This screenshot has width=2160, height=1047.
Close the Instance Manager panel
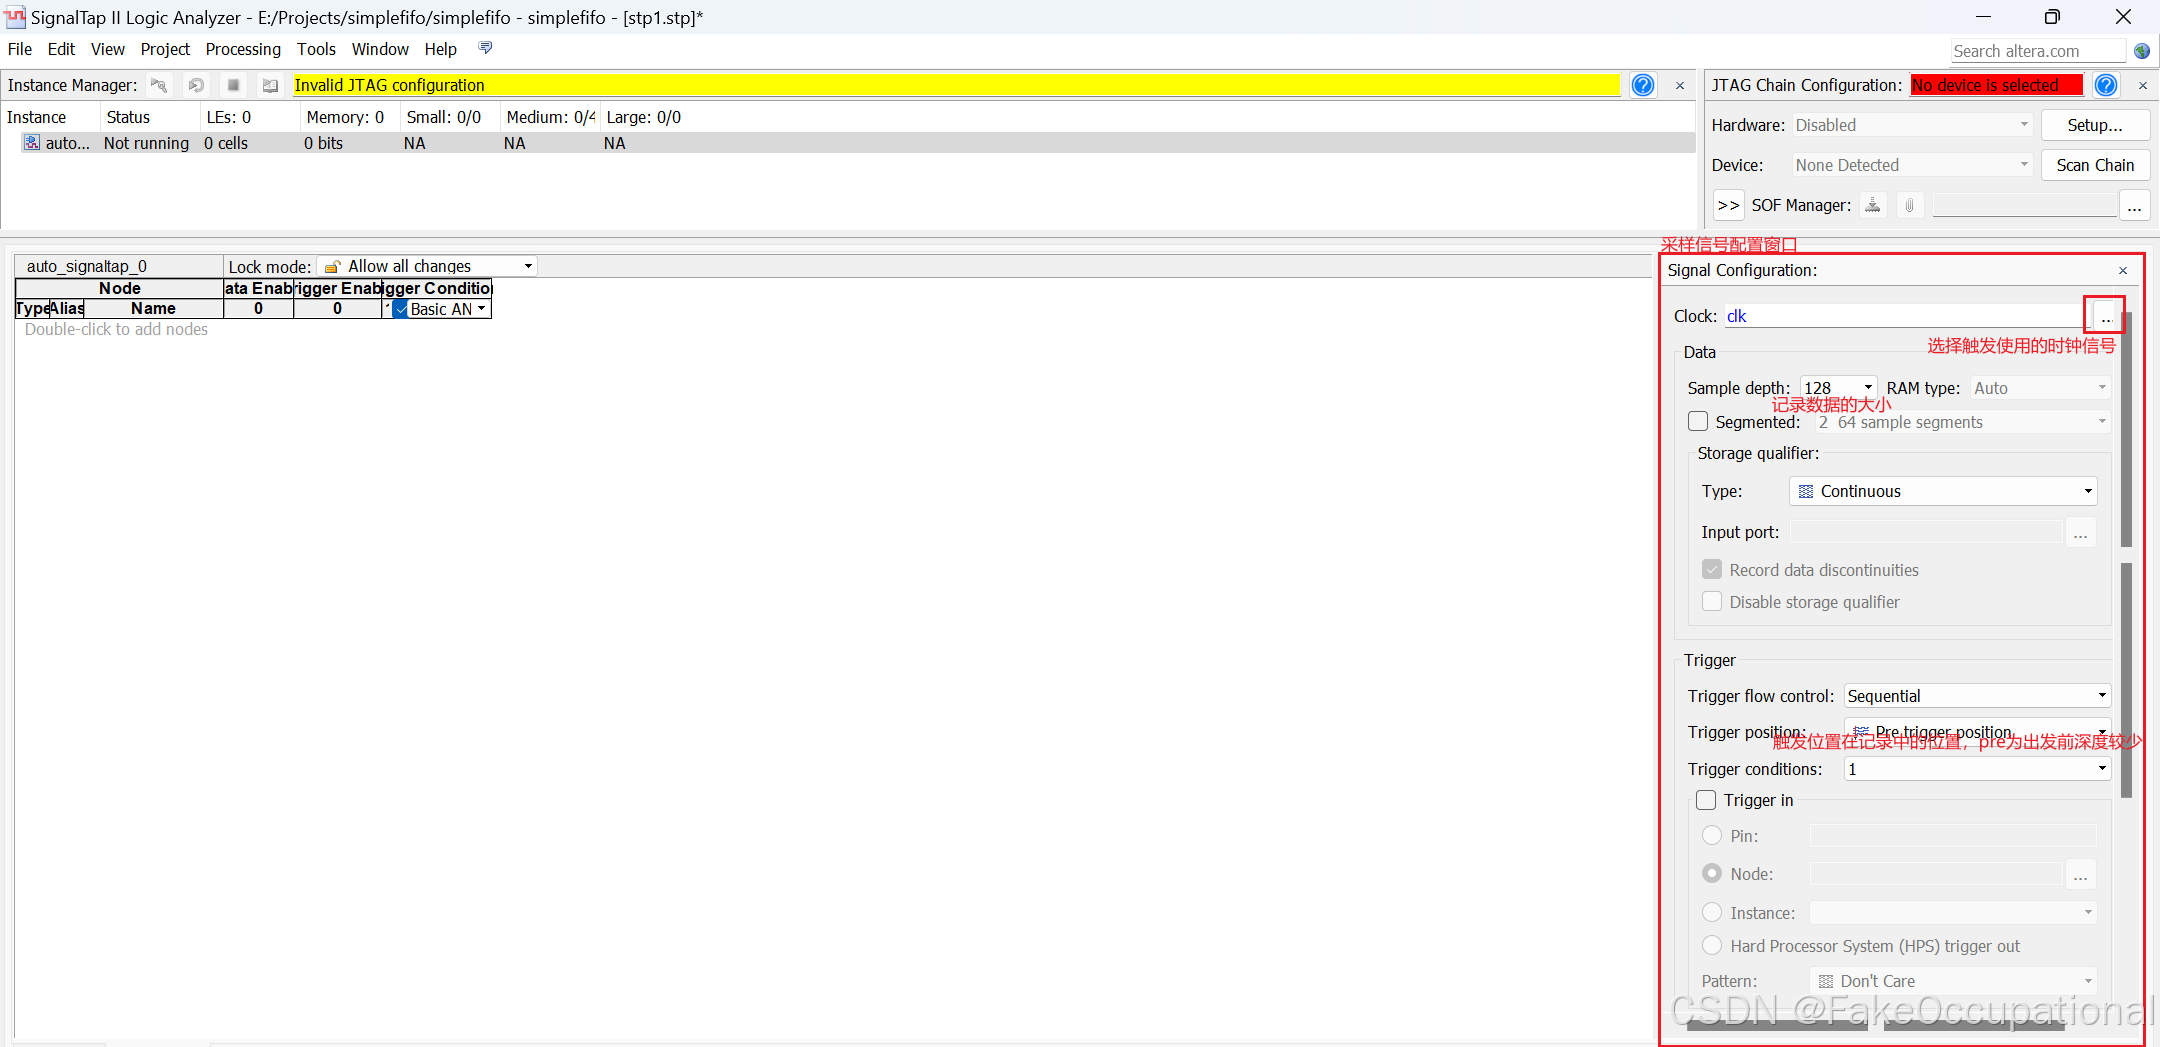click(x=1680, y=86)
